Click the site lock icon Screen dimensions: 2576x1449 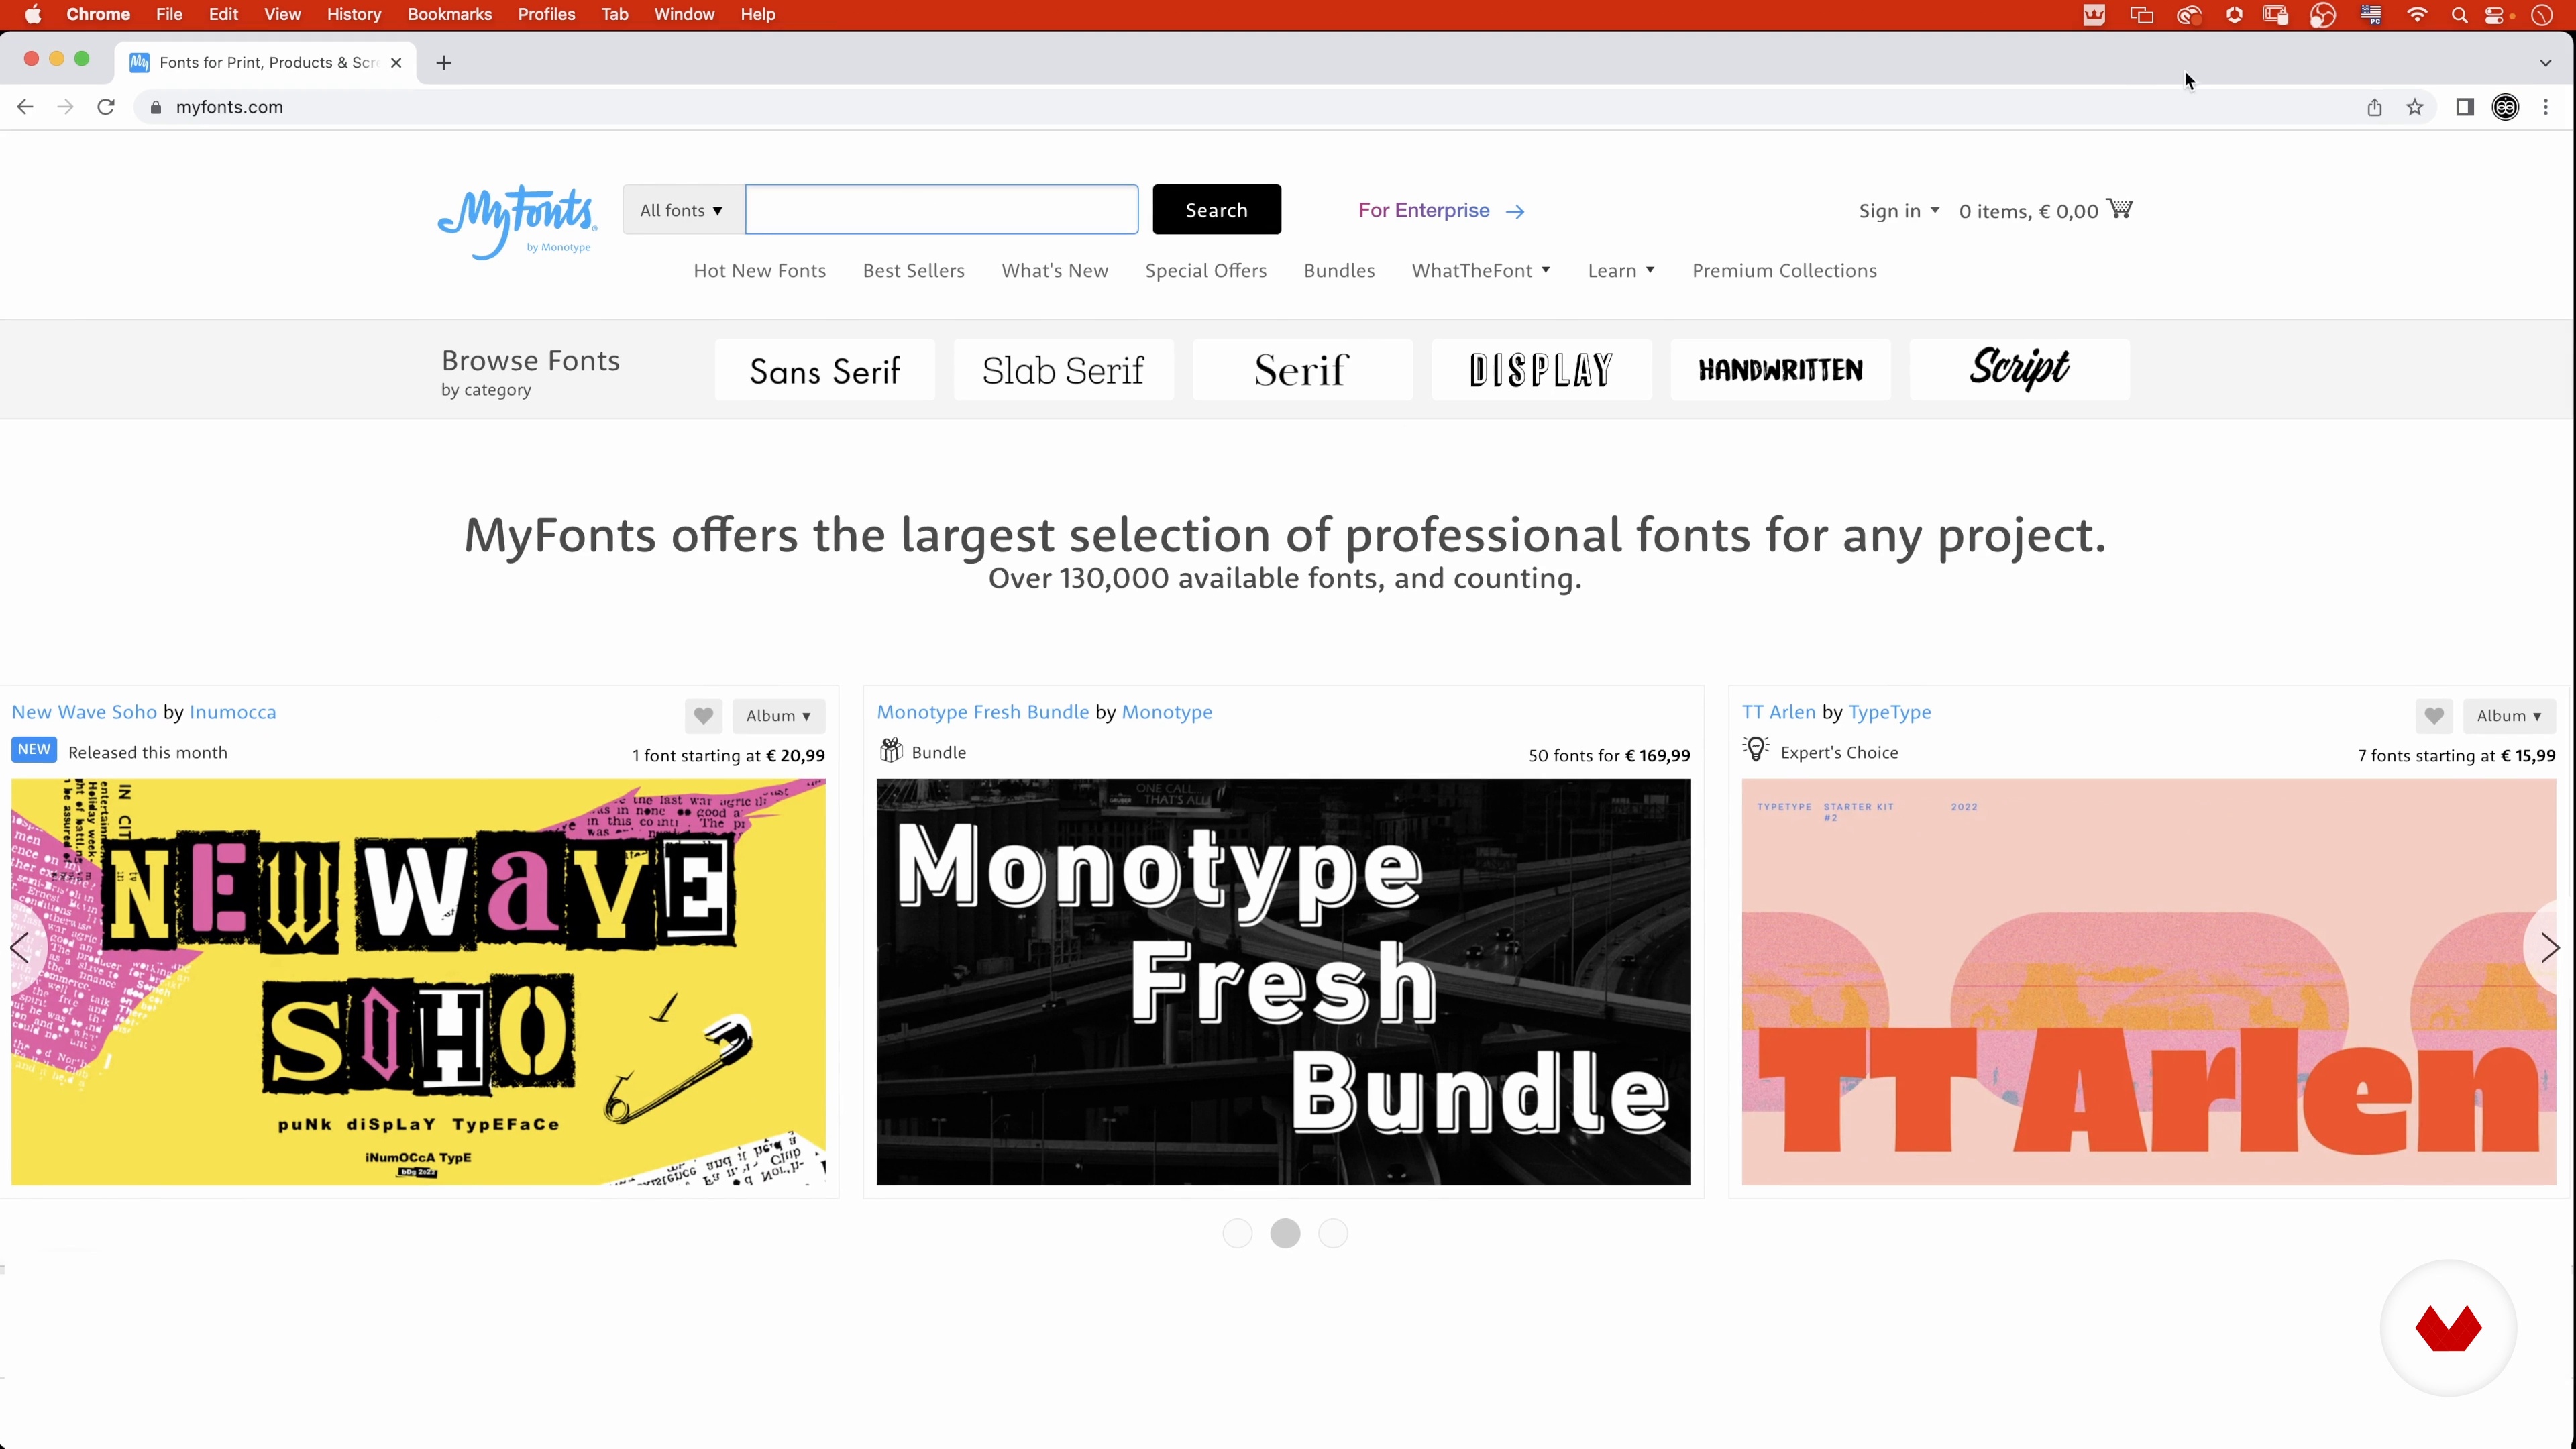pyautogui.click(x=155, y=107)
